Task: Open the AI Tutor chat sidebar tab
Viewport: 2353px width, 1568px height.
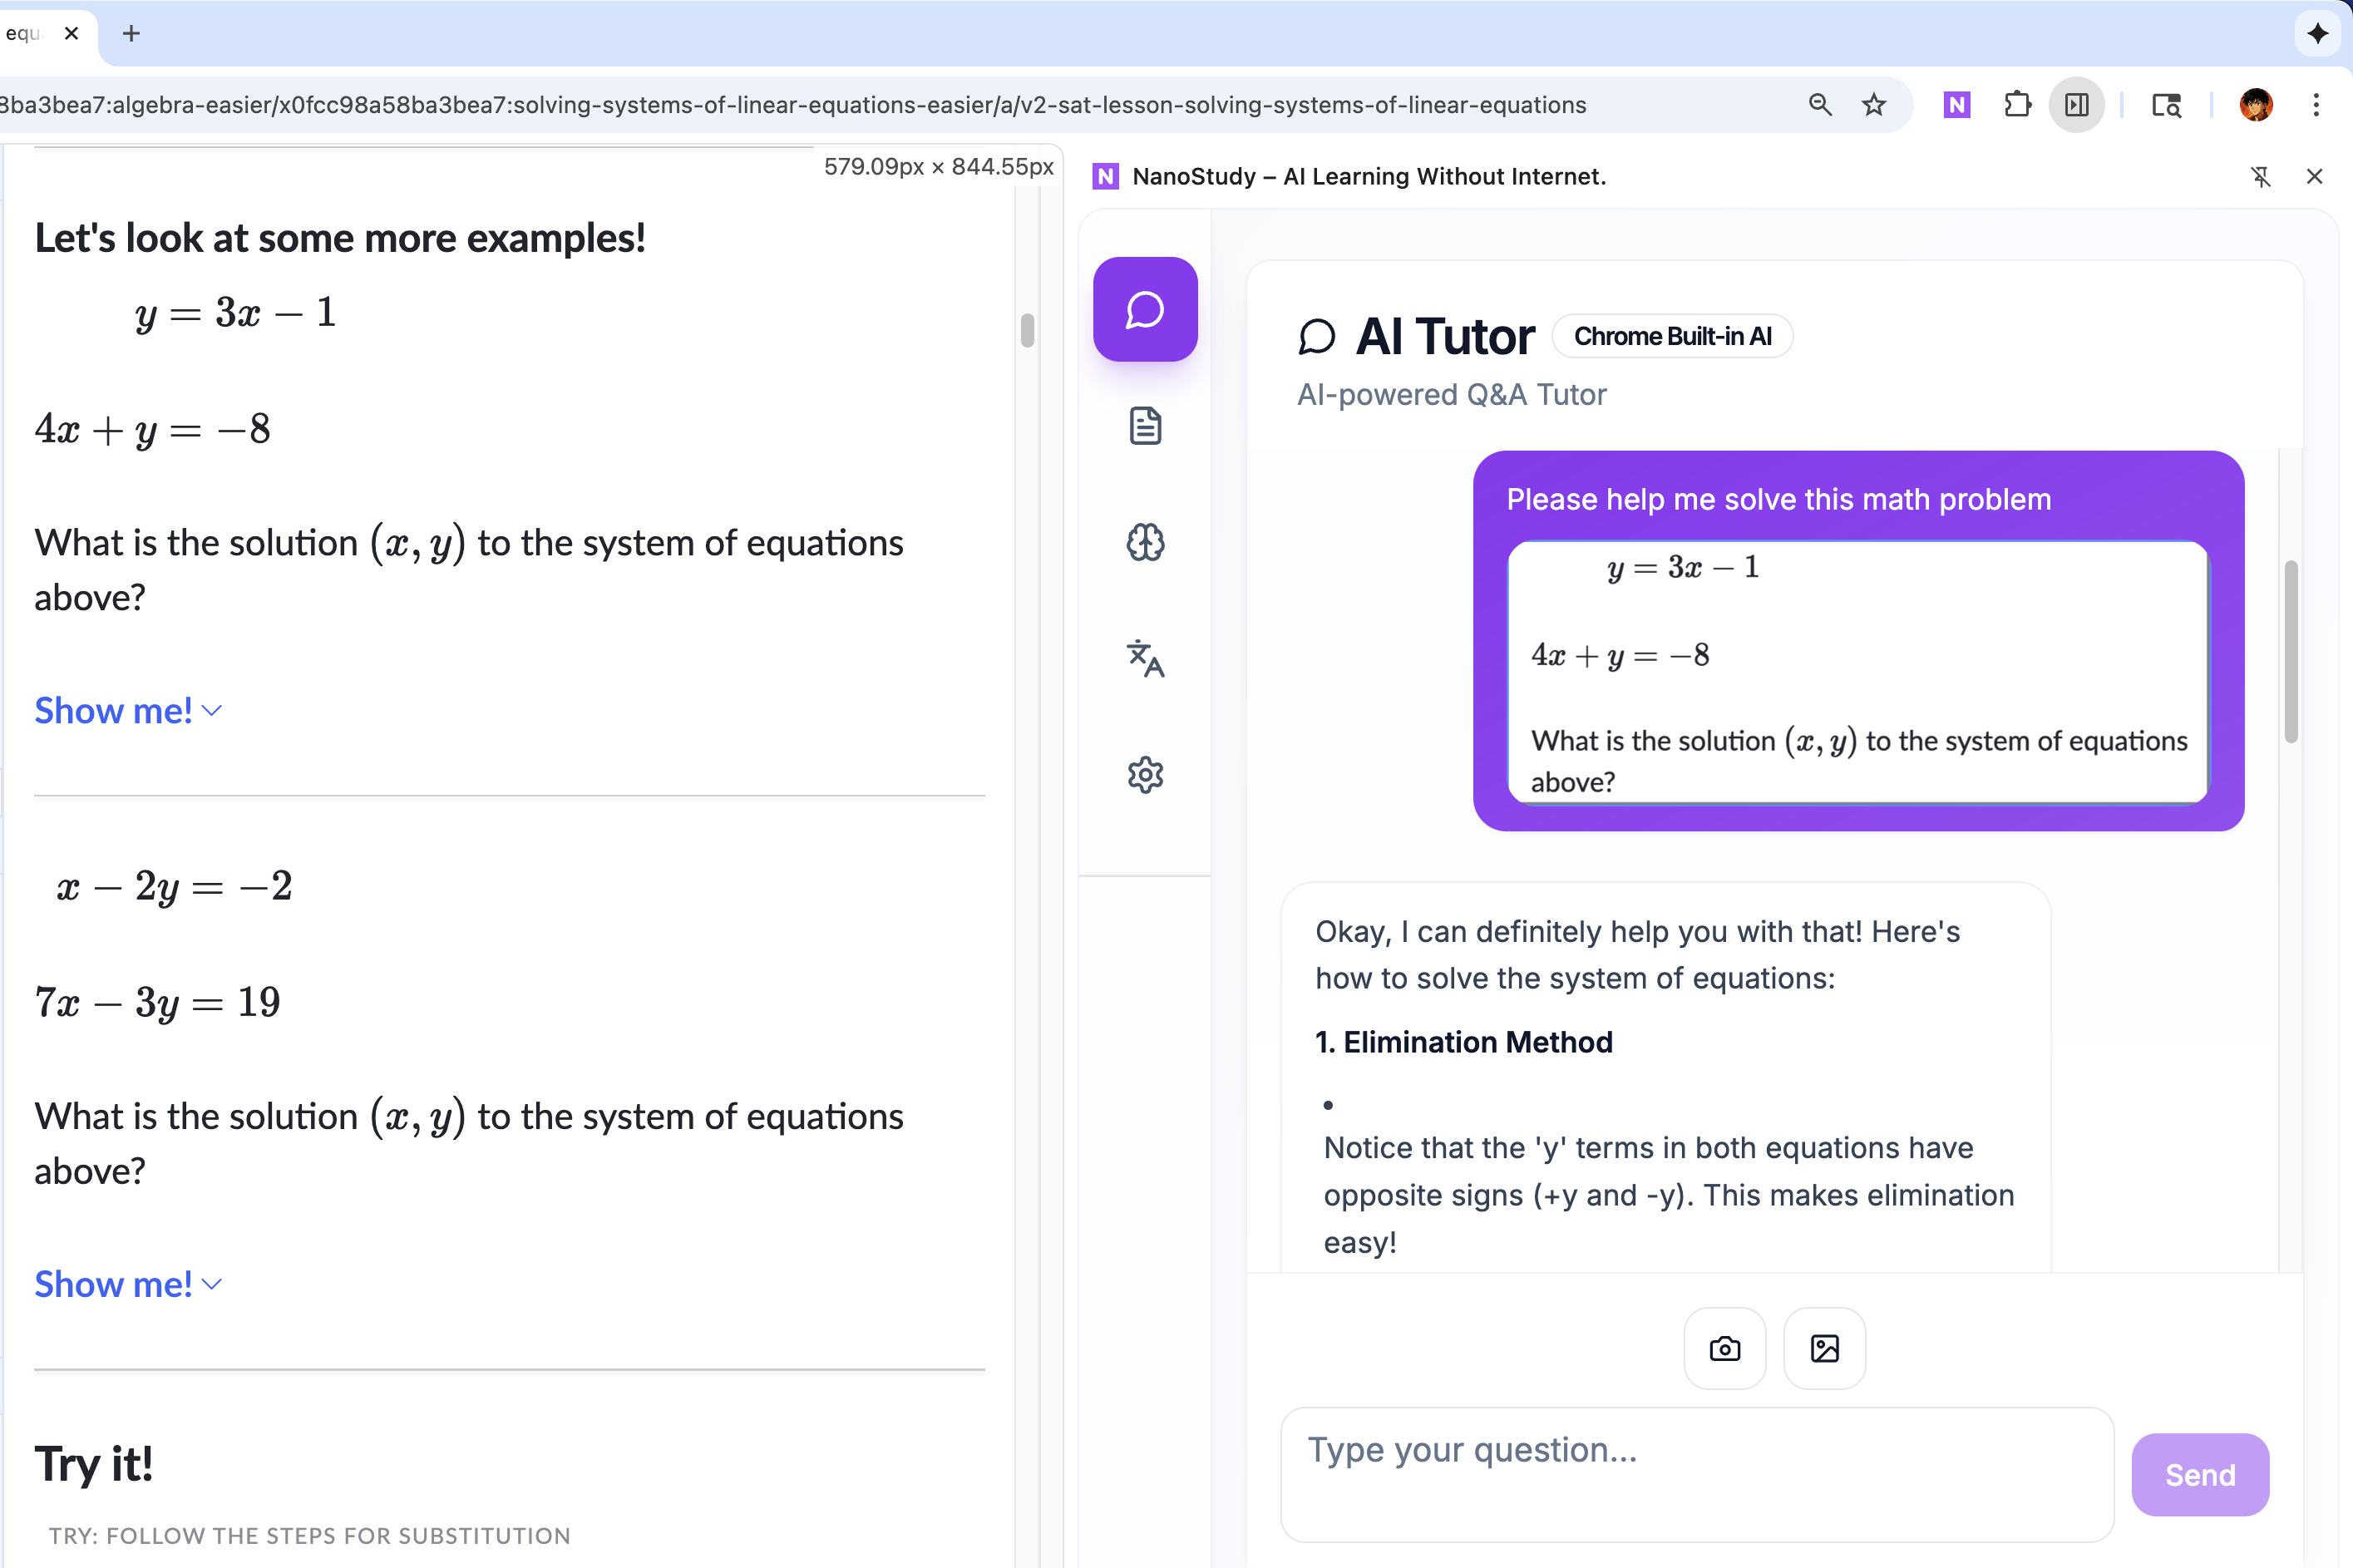Action: tap(1145, 309)
